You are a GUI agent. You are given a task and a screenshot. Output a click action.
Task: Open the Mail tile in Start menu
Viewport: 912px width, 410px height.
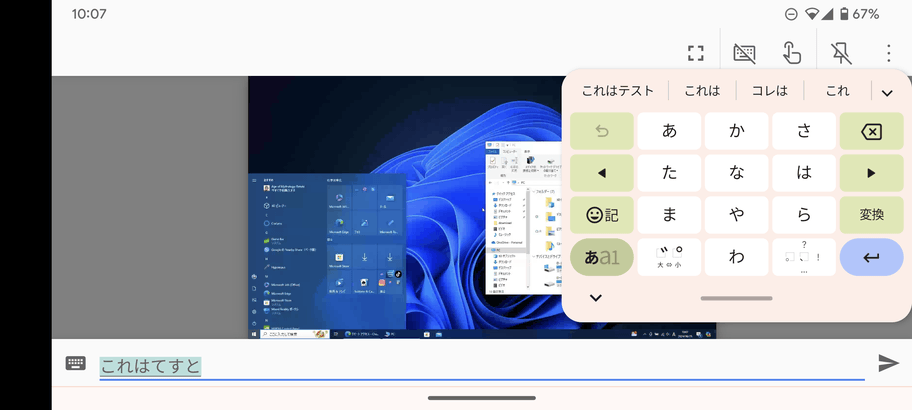pos(390,198)
